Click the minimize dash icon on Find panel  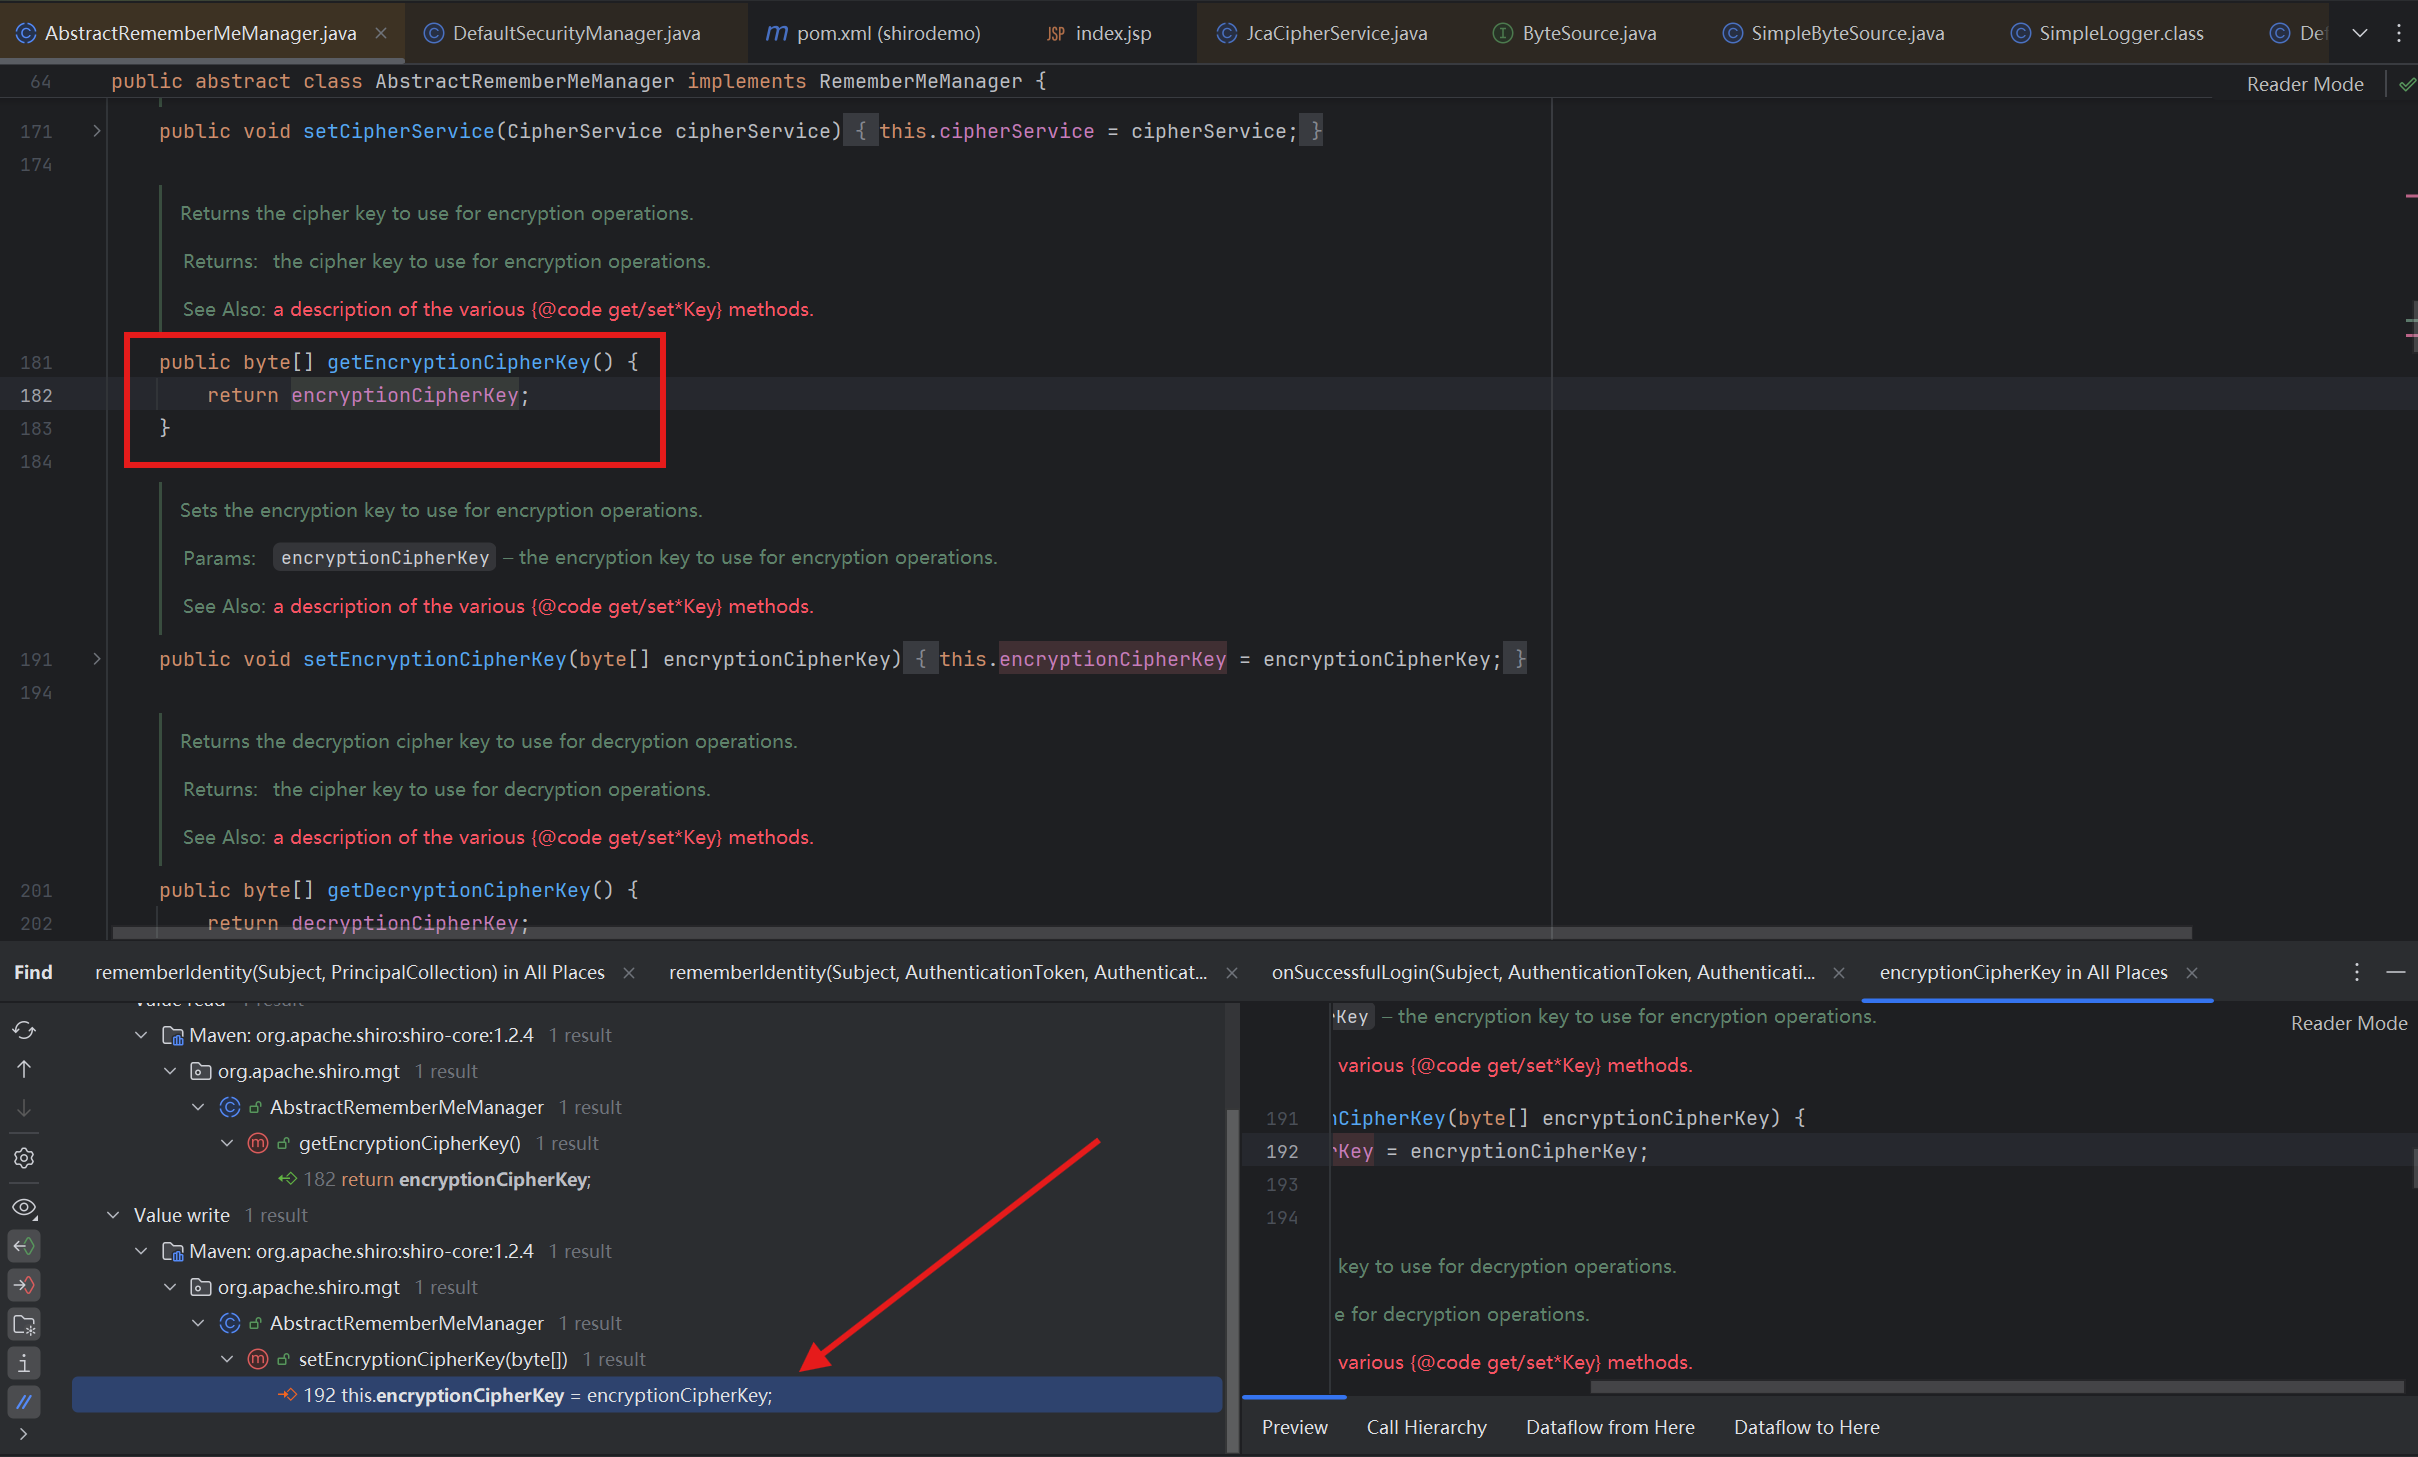[2396, 972]
